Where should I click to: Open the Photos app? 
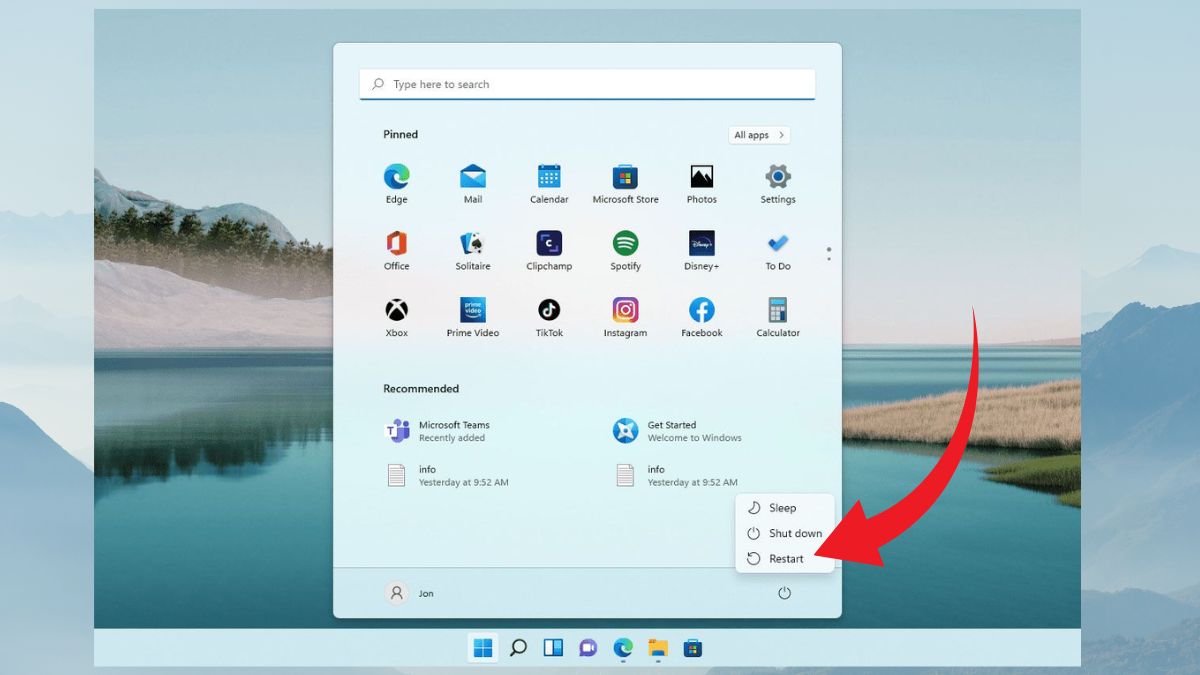701,184
